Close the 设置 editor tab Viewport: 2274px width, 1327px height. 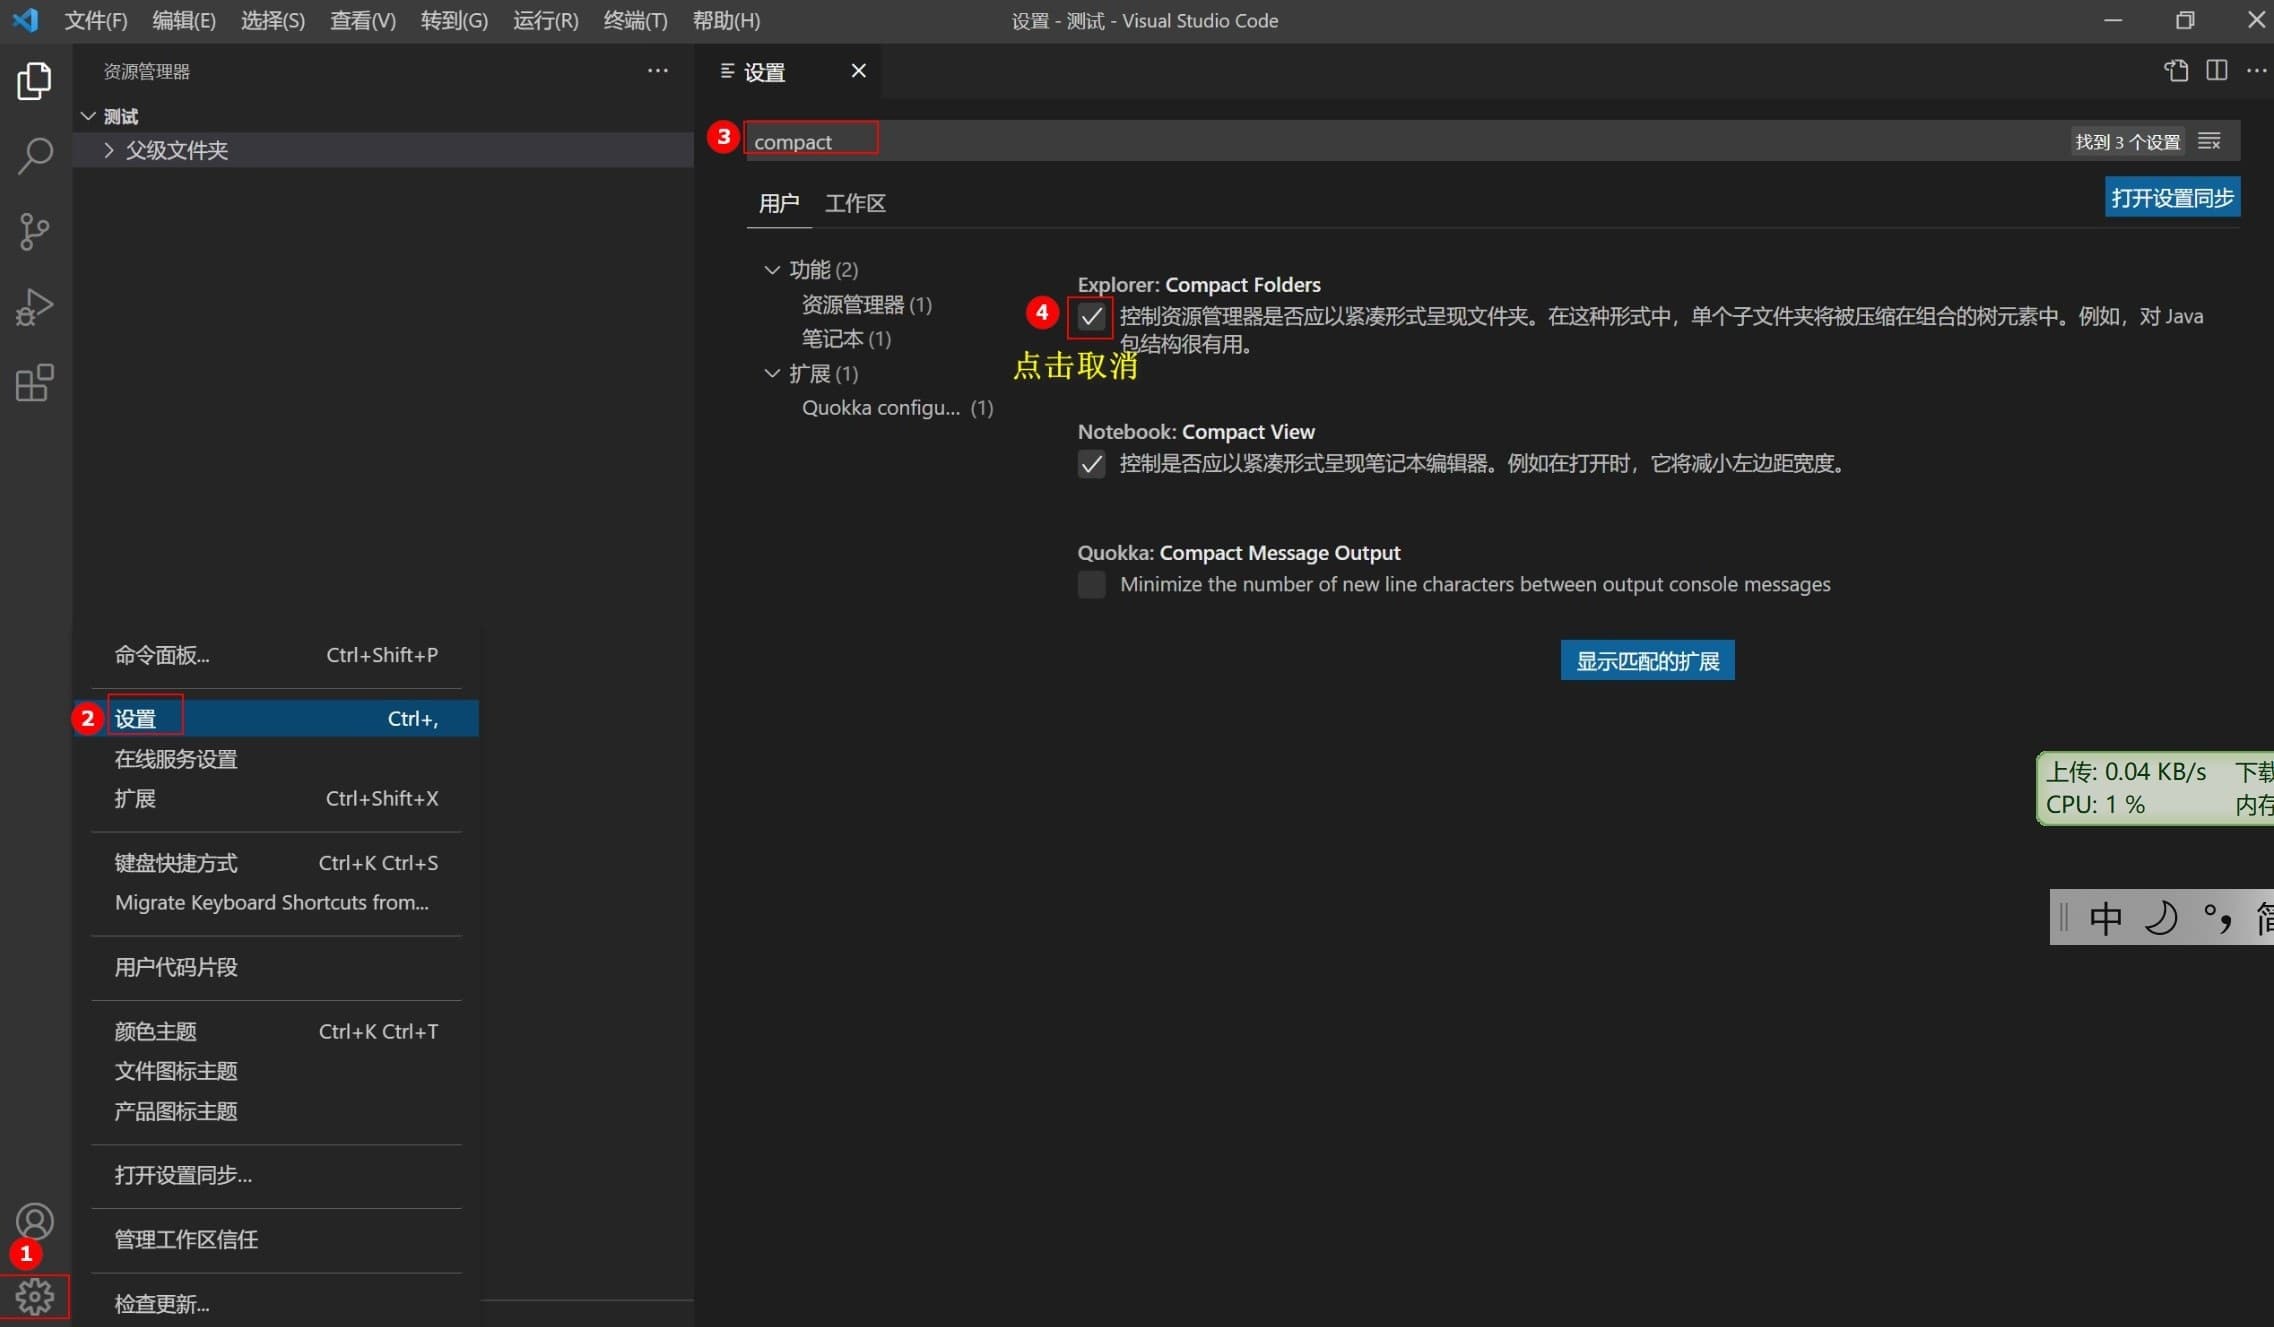pyautogui.click(x=858, y=71)
